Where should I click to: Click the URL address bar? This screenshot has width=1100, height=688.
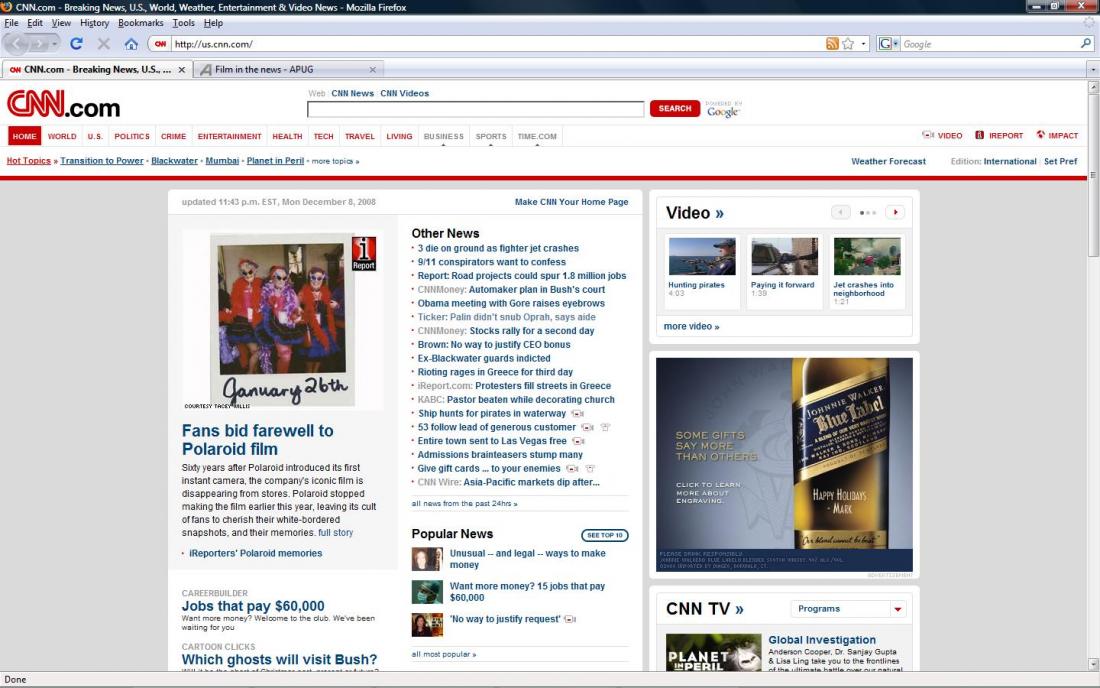pyautogui.click(x=497, y=43)
